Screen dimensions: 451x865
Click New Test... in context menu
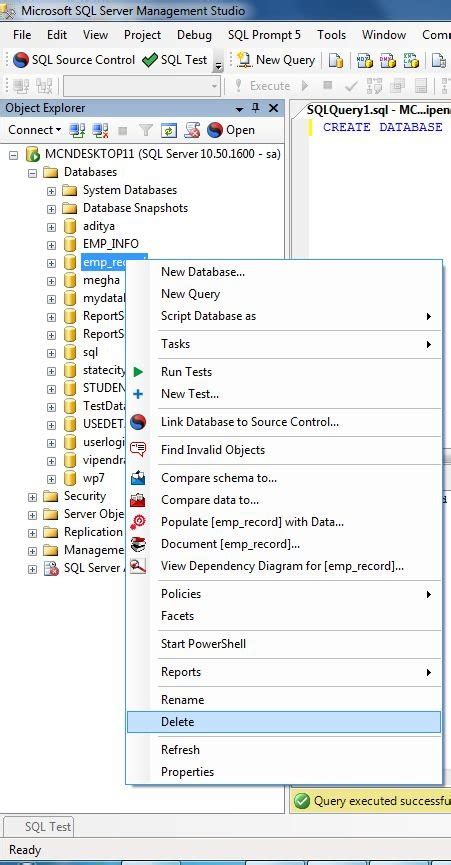click(284, 394)
